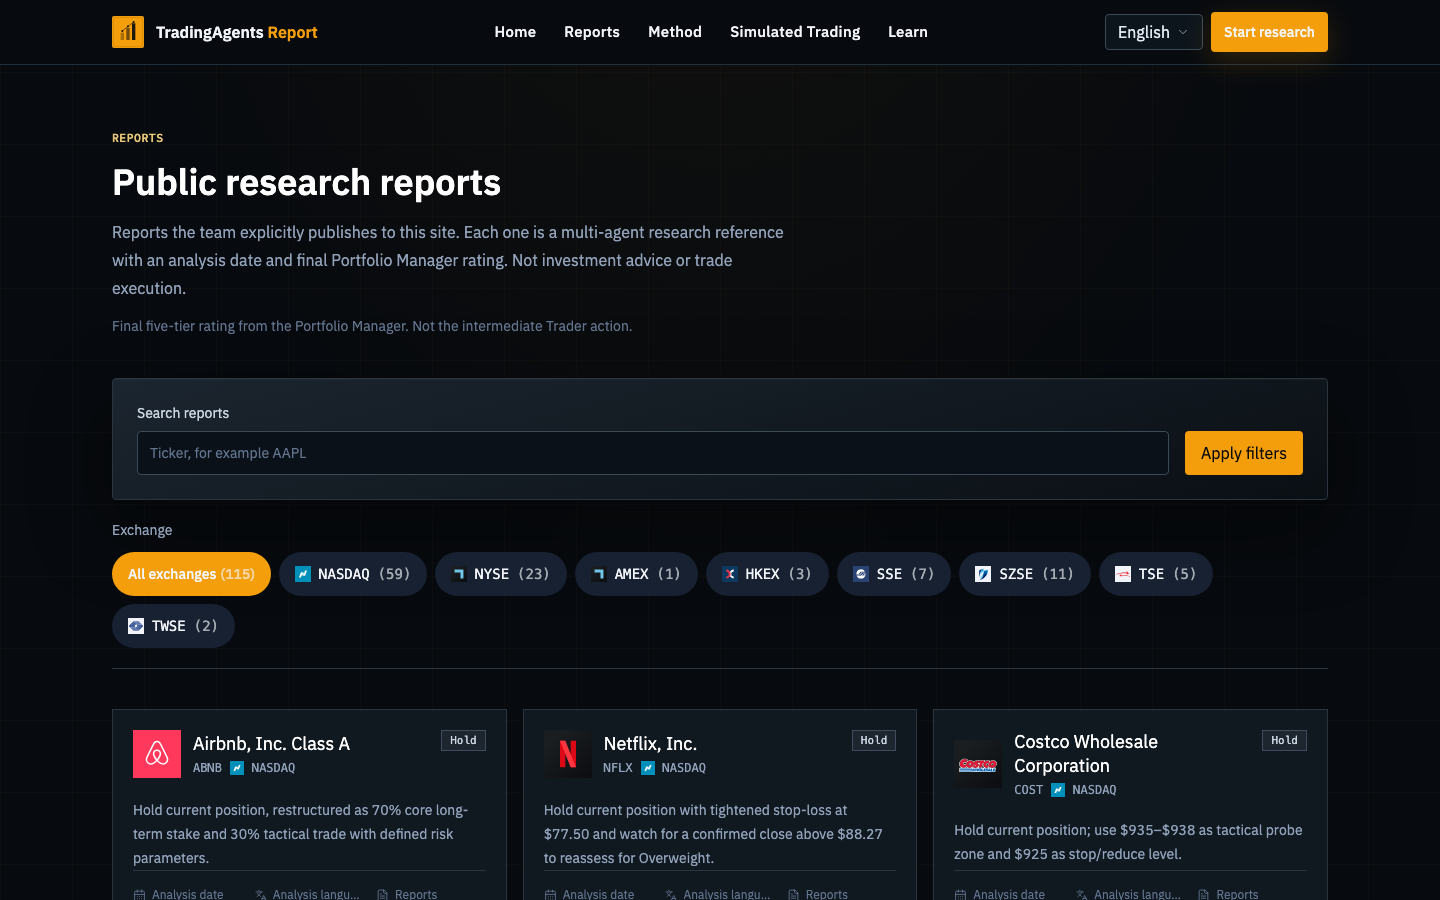
Task: Open Netflix, Inc. report title
Action: tap(650, 744)
